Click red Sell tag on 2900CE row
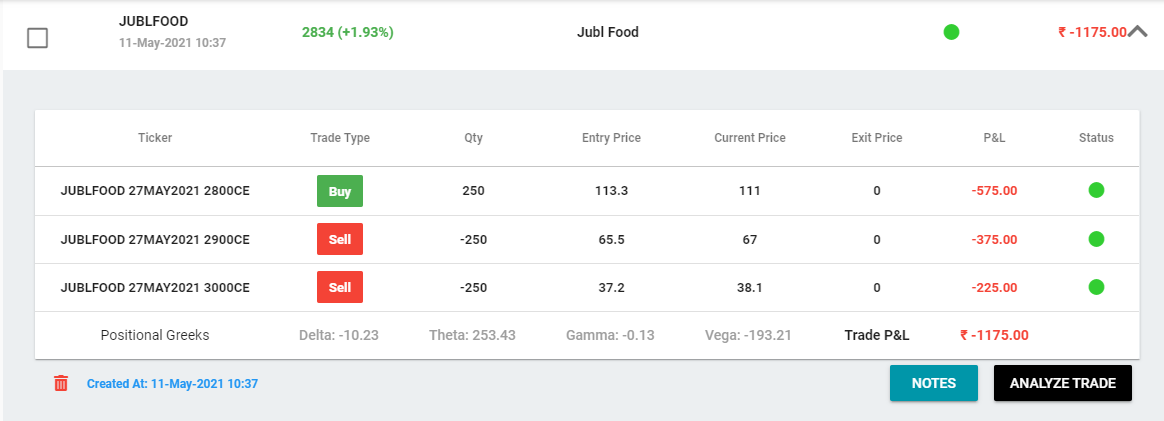 tap(340, 239)
